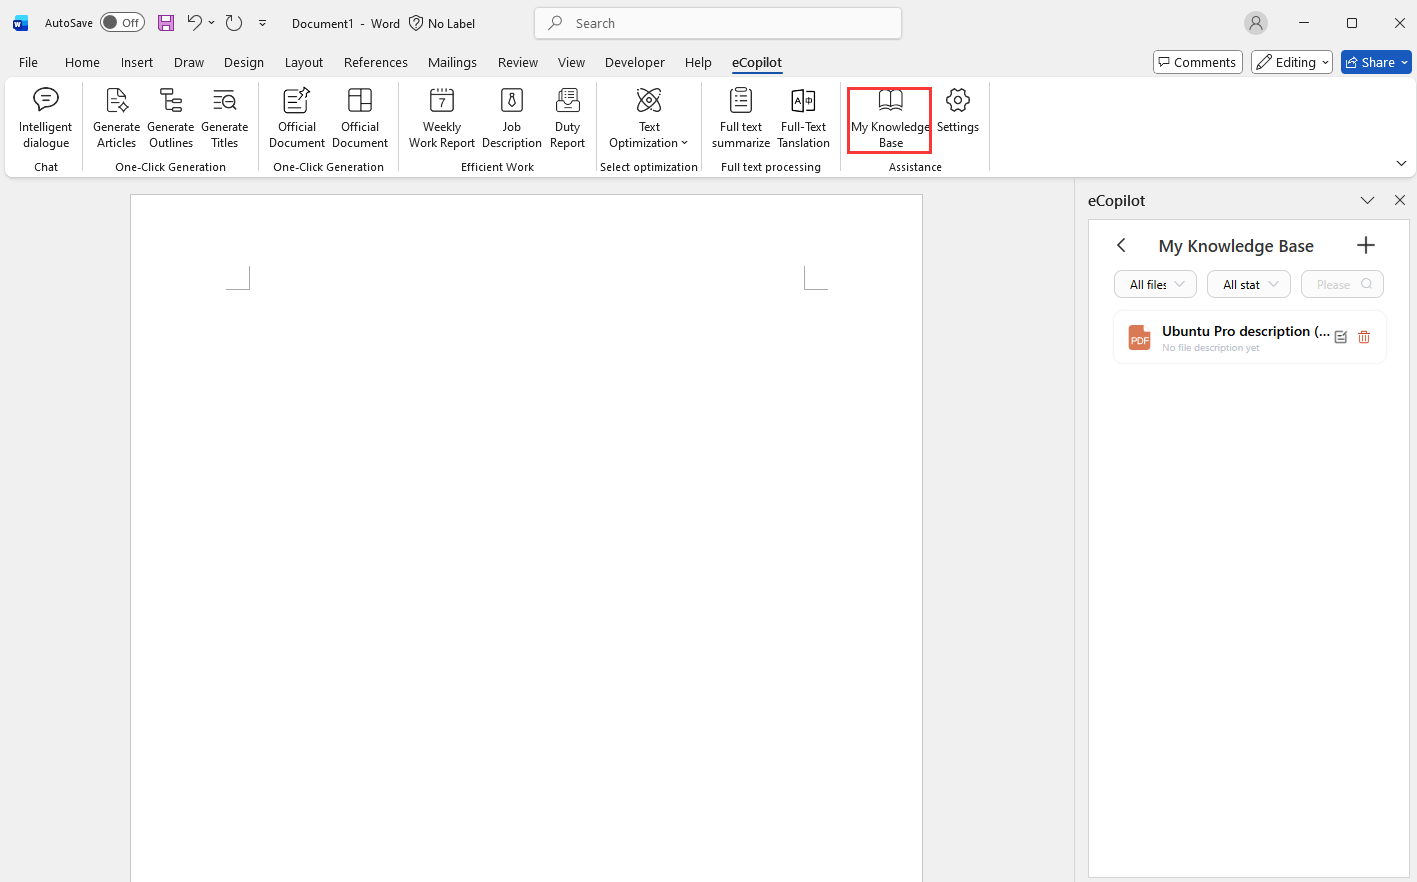This screenshot has width=1417, height=882.
Task: Open Job Description generator
Action: click(x=511, y=118)
